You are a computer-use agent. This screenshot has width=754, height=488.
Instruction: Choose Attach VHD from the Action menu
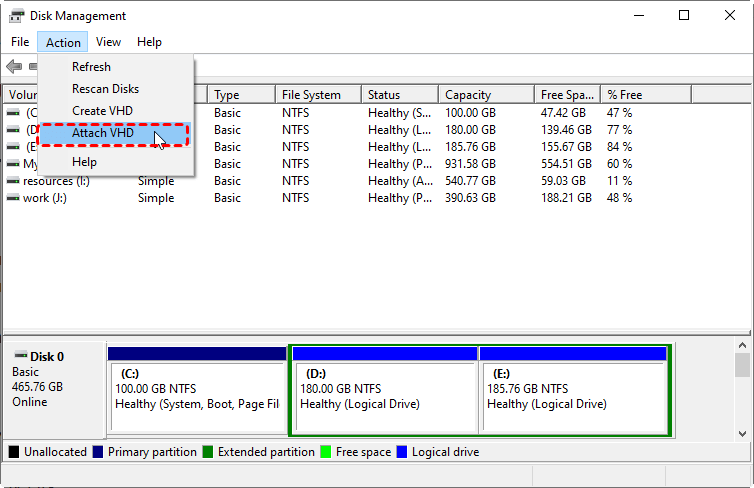(x=114, y=133)
